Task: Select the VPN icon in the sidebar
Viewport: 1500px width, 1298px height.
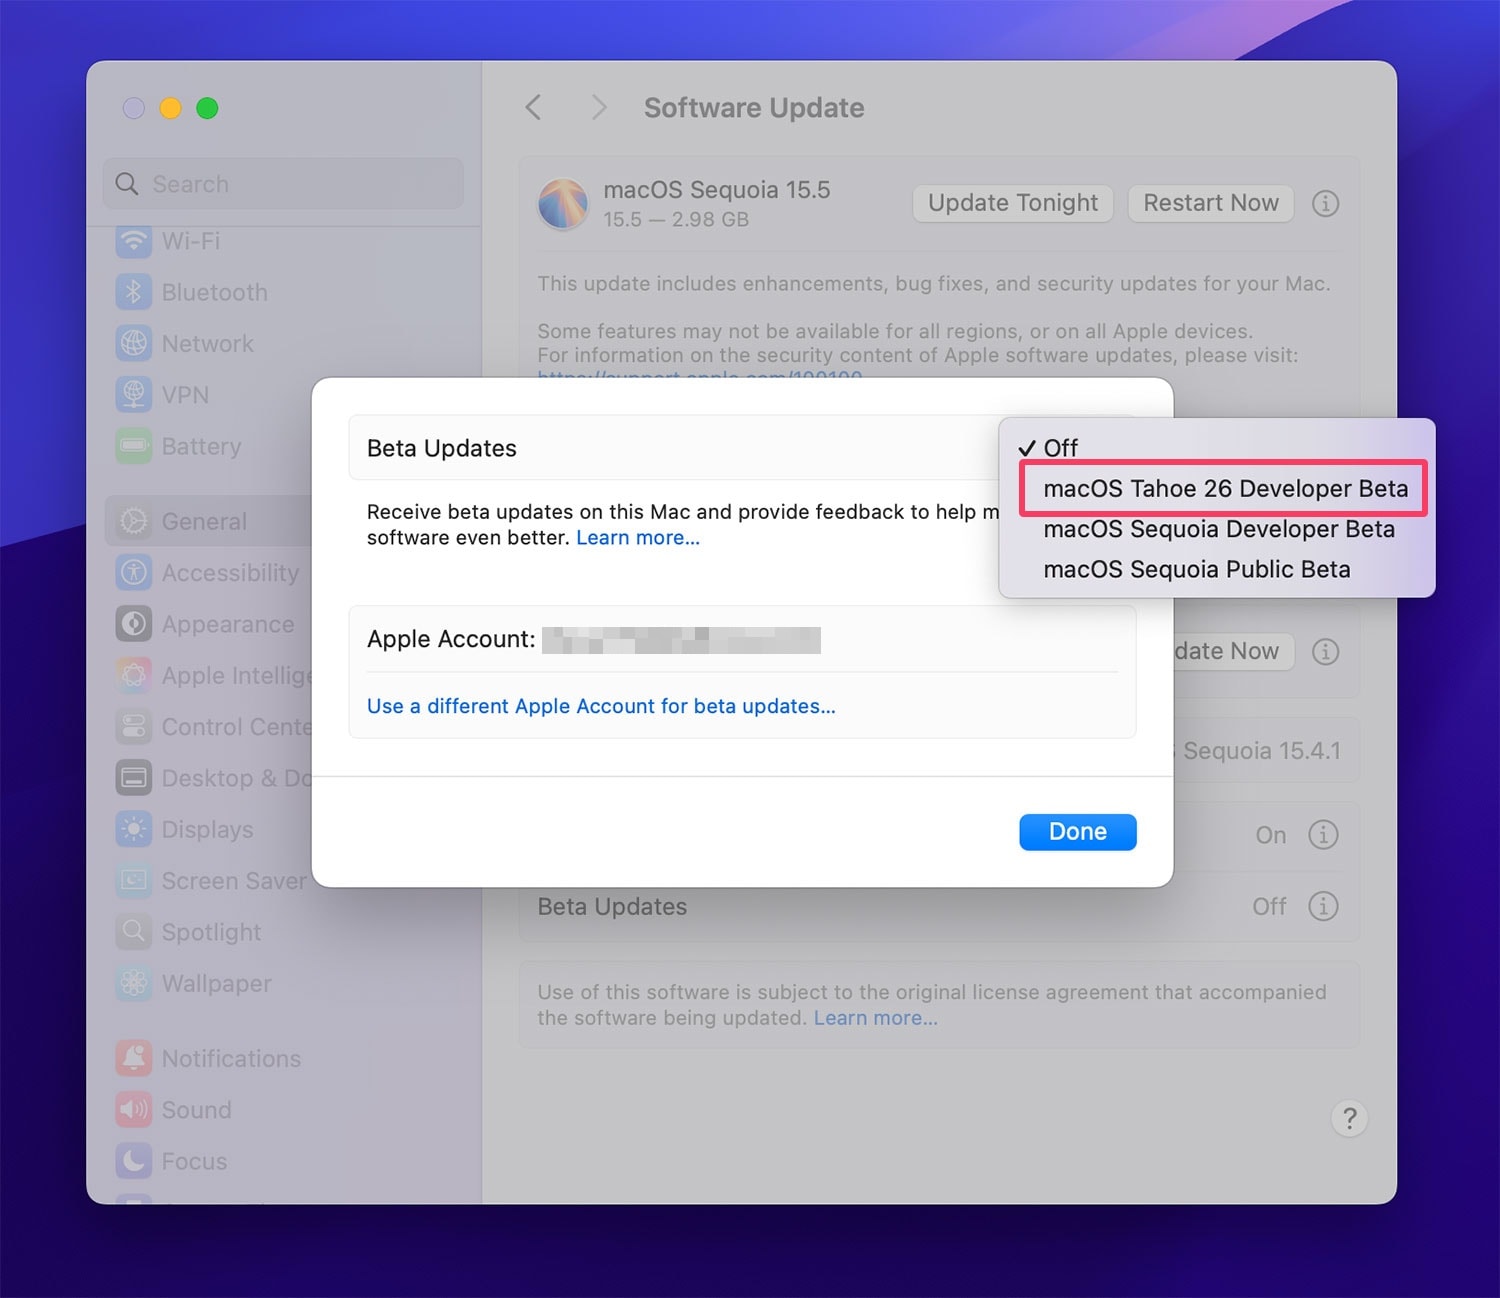Action: click(x=133, y=395)
